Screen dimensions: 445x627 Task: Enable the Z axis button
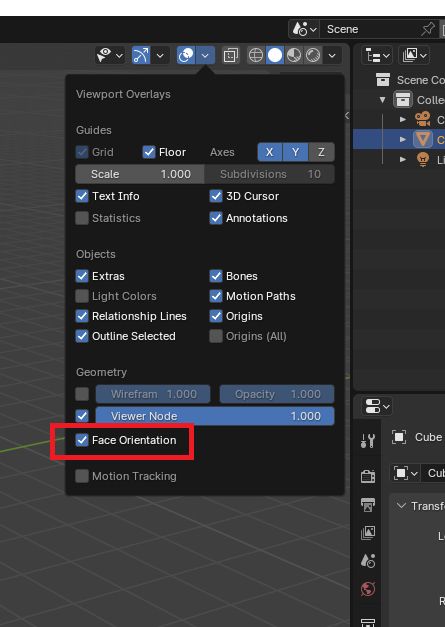point(321,152)
